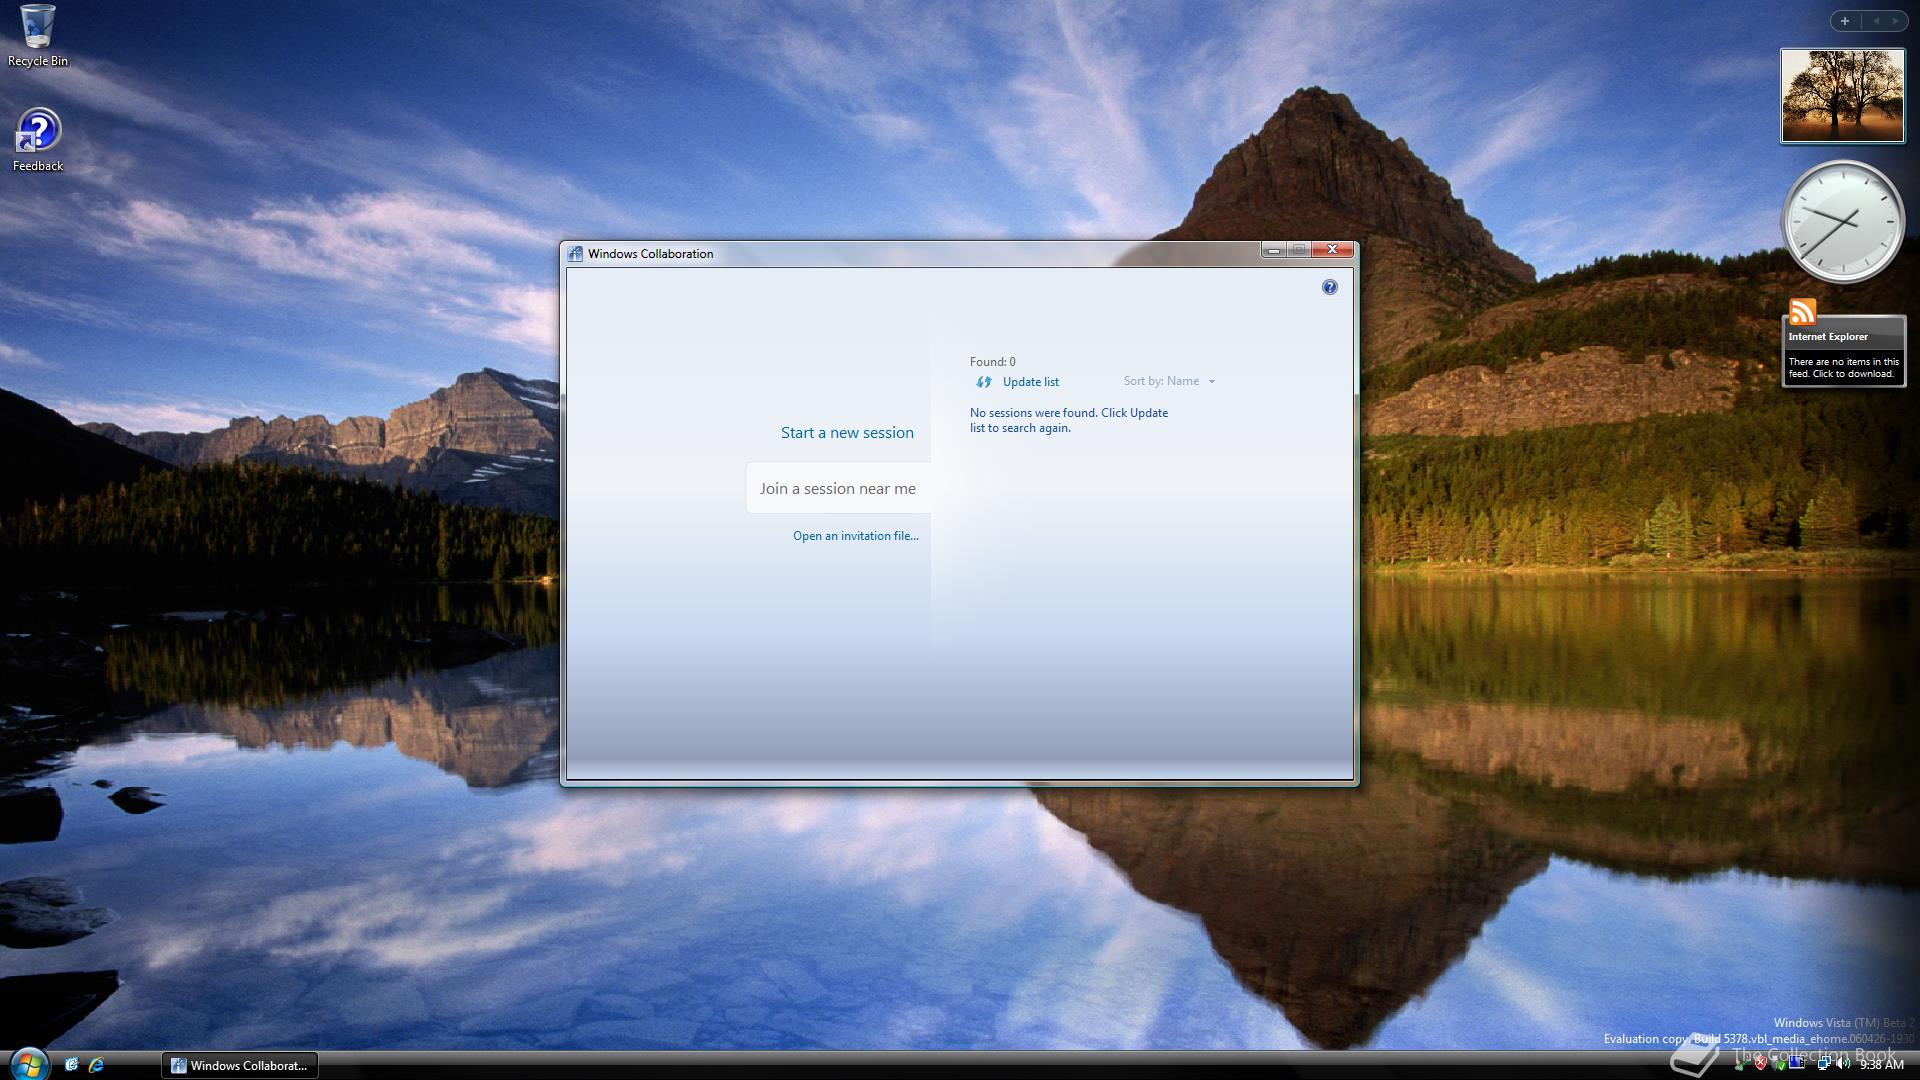1920x1080 pixels.
Task: Click the Windows Collaboration taskbar button
Action: coord(240,1065)
